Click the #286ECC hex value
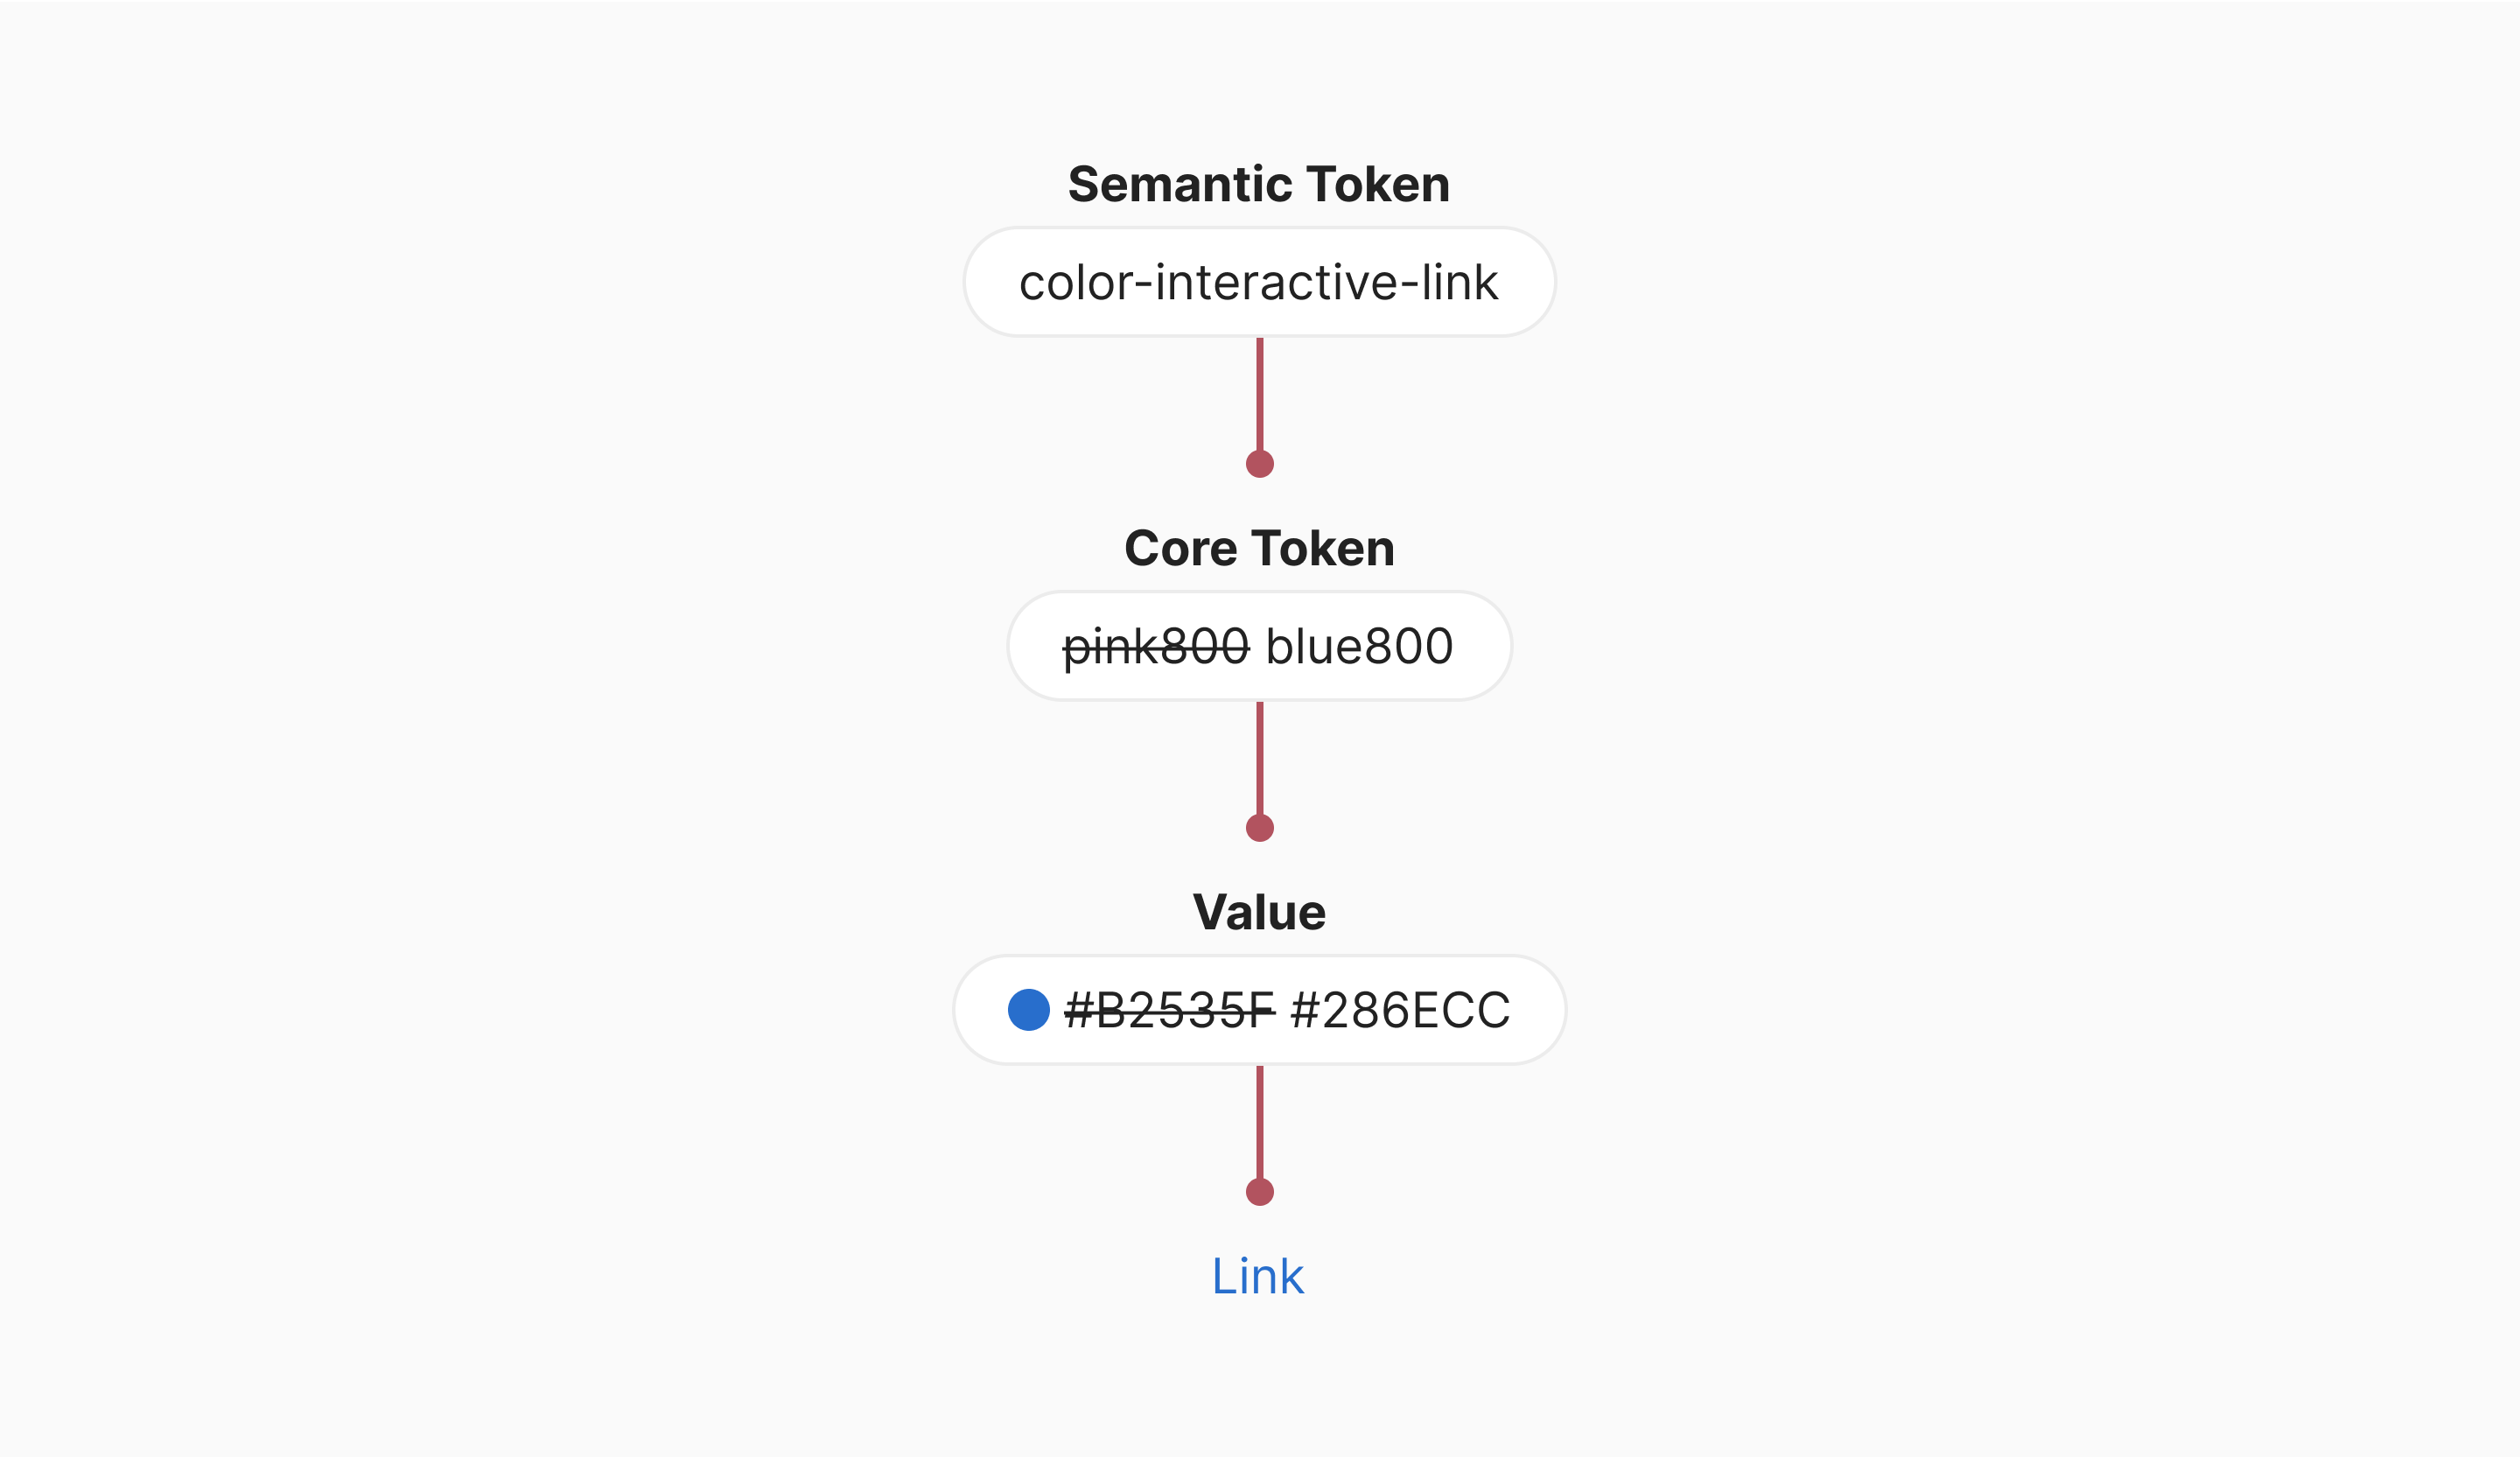2520x1457 pixels. [1400, 1010]
